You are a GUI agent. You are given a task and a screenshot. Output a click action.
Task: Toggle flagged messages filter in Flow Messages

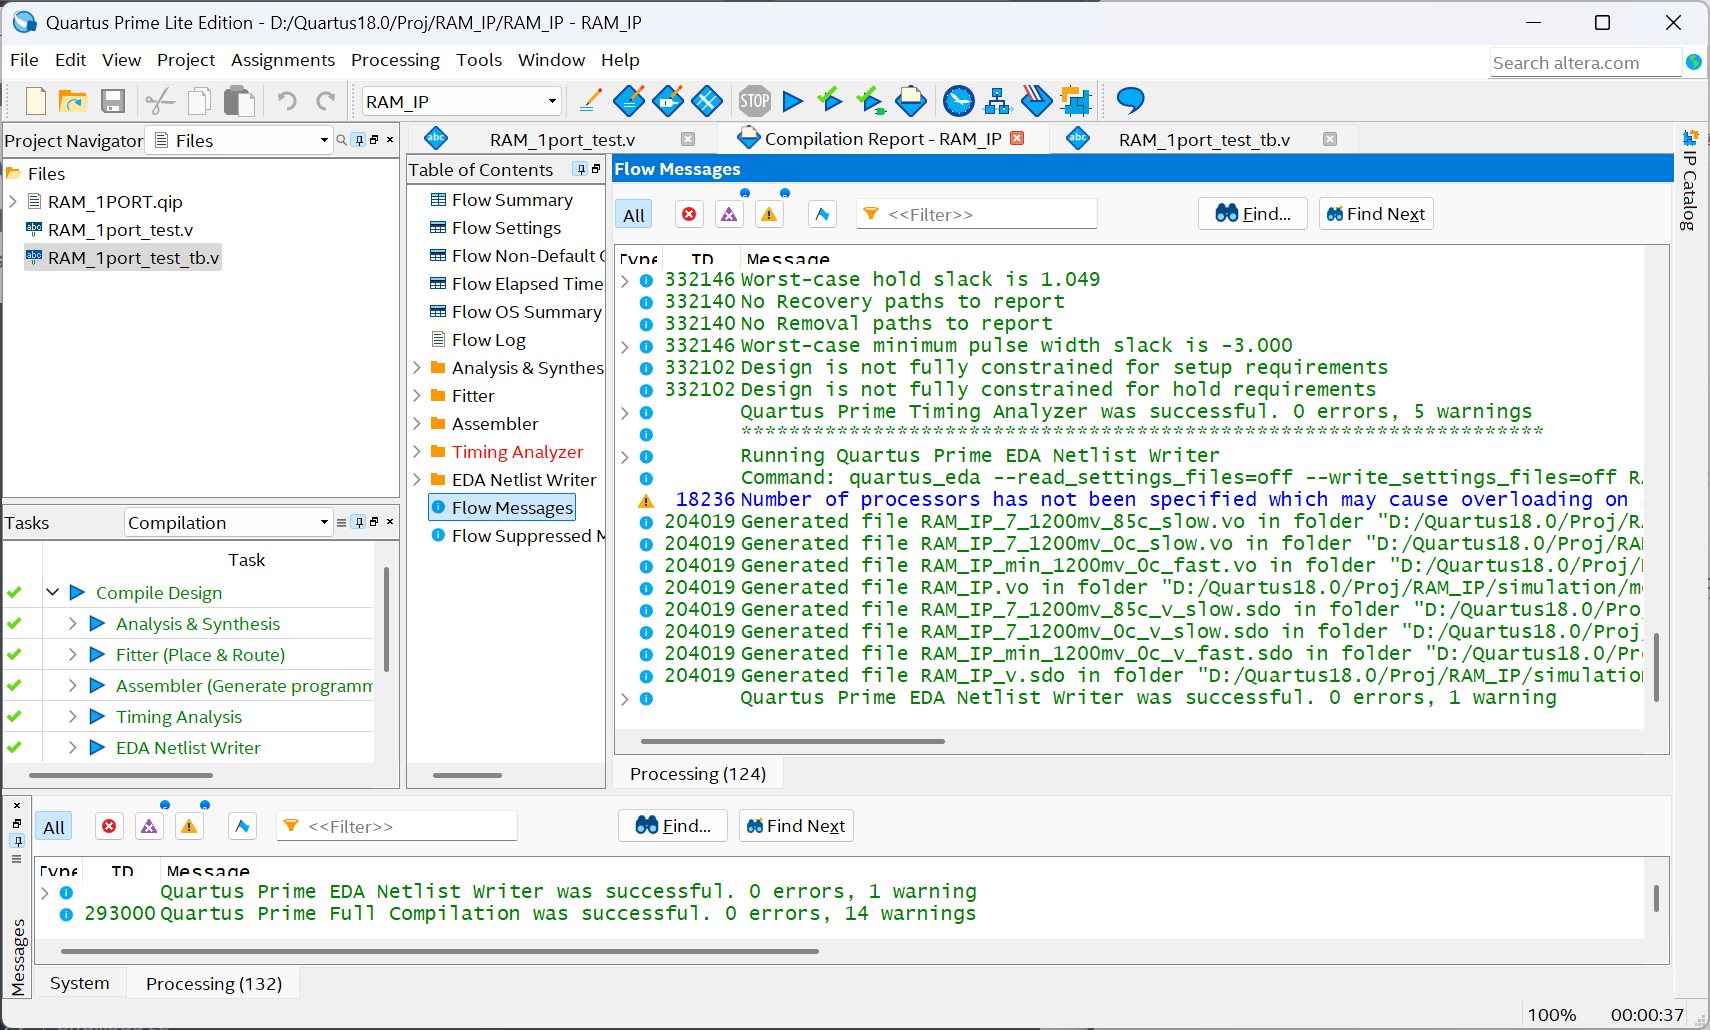[x=822, y=214]
